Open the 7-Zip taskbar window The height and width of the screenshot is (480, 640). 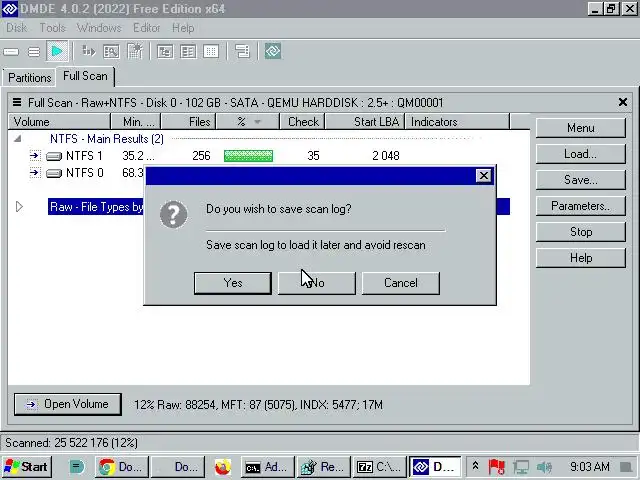coord(380,467)
